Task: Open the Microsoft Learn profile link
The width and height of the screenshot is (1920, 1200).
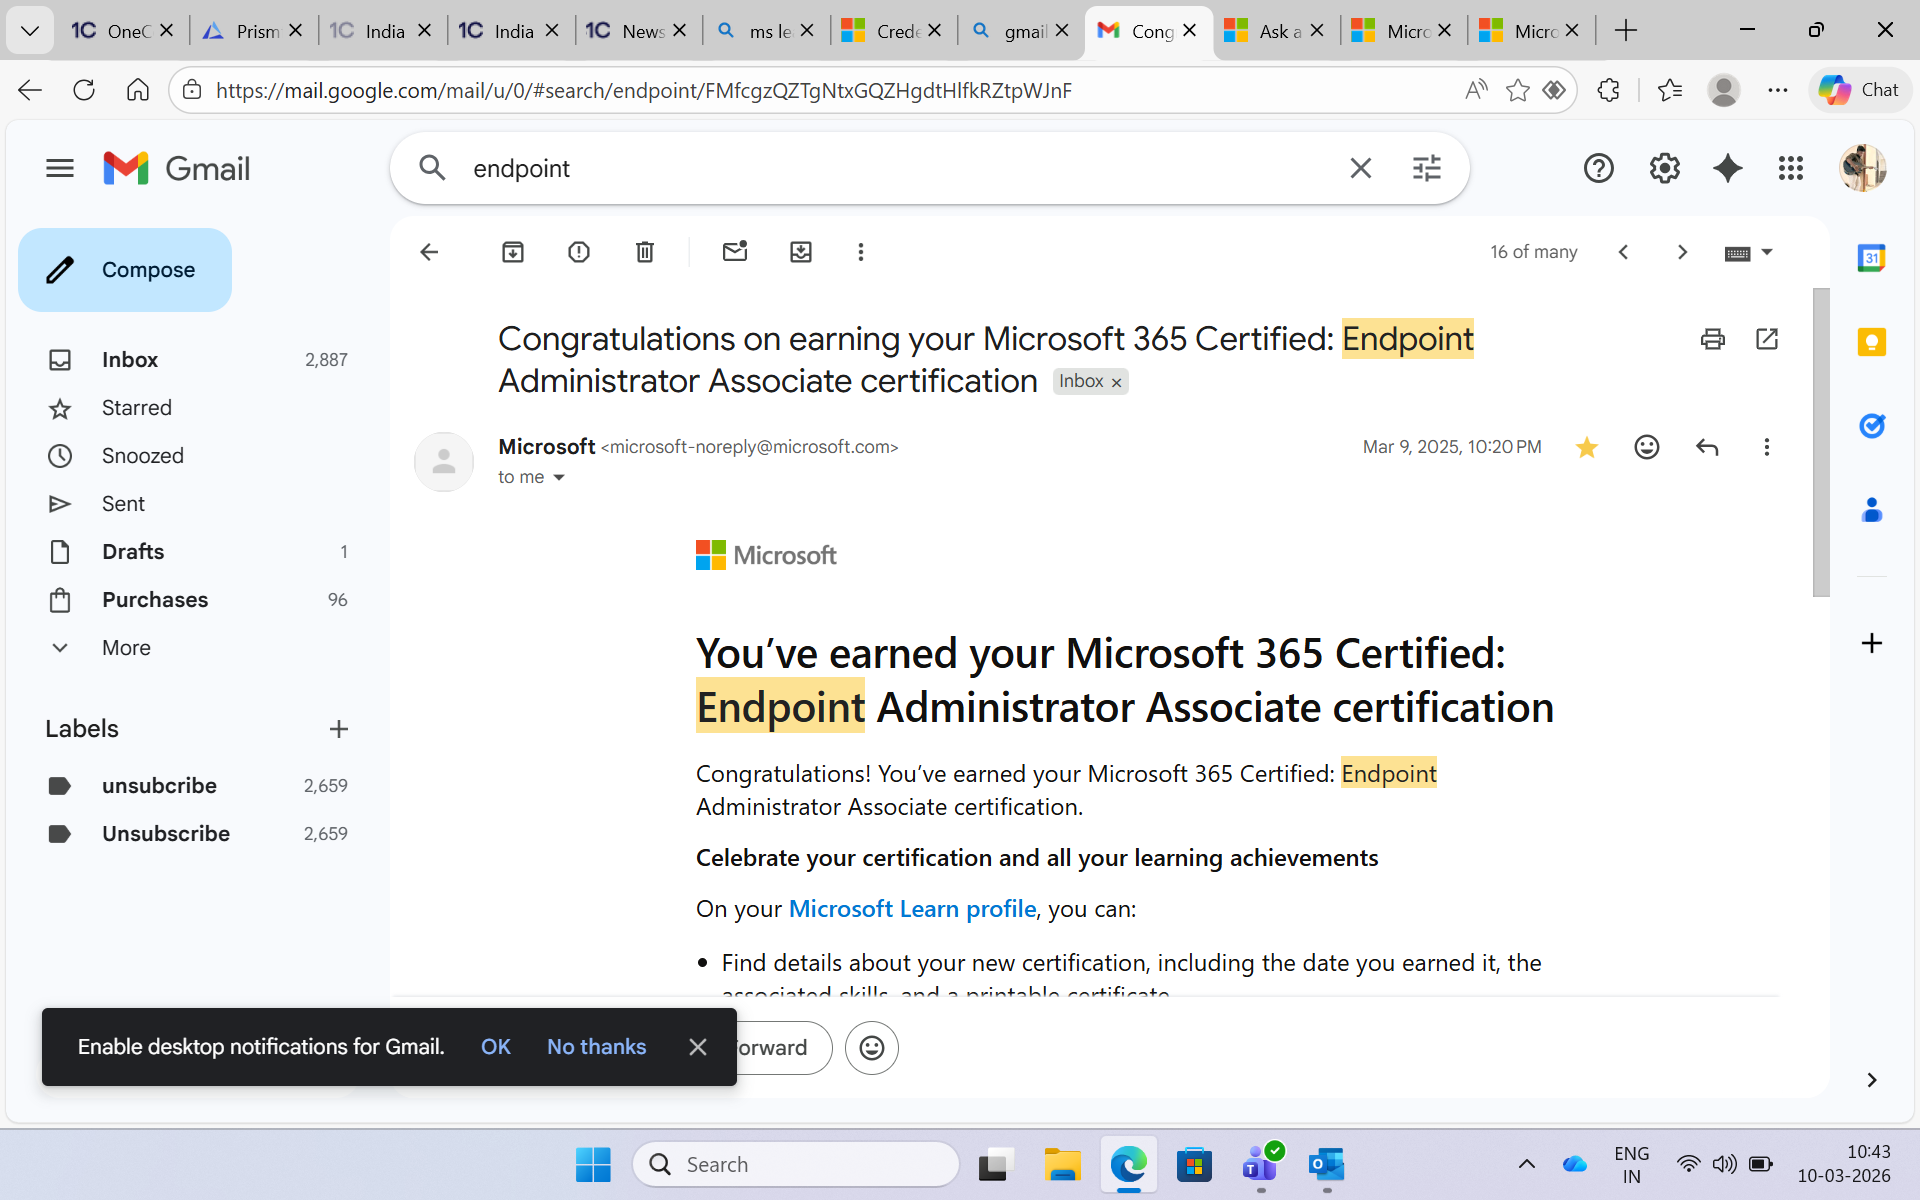Action: [912, 909]
